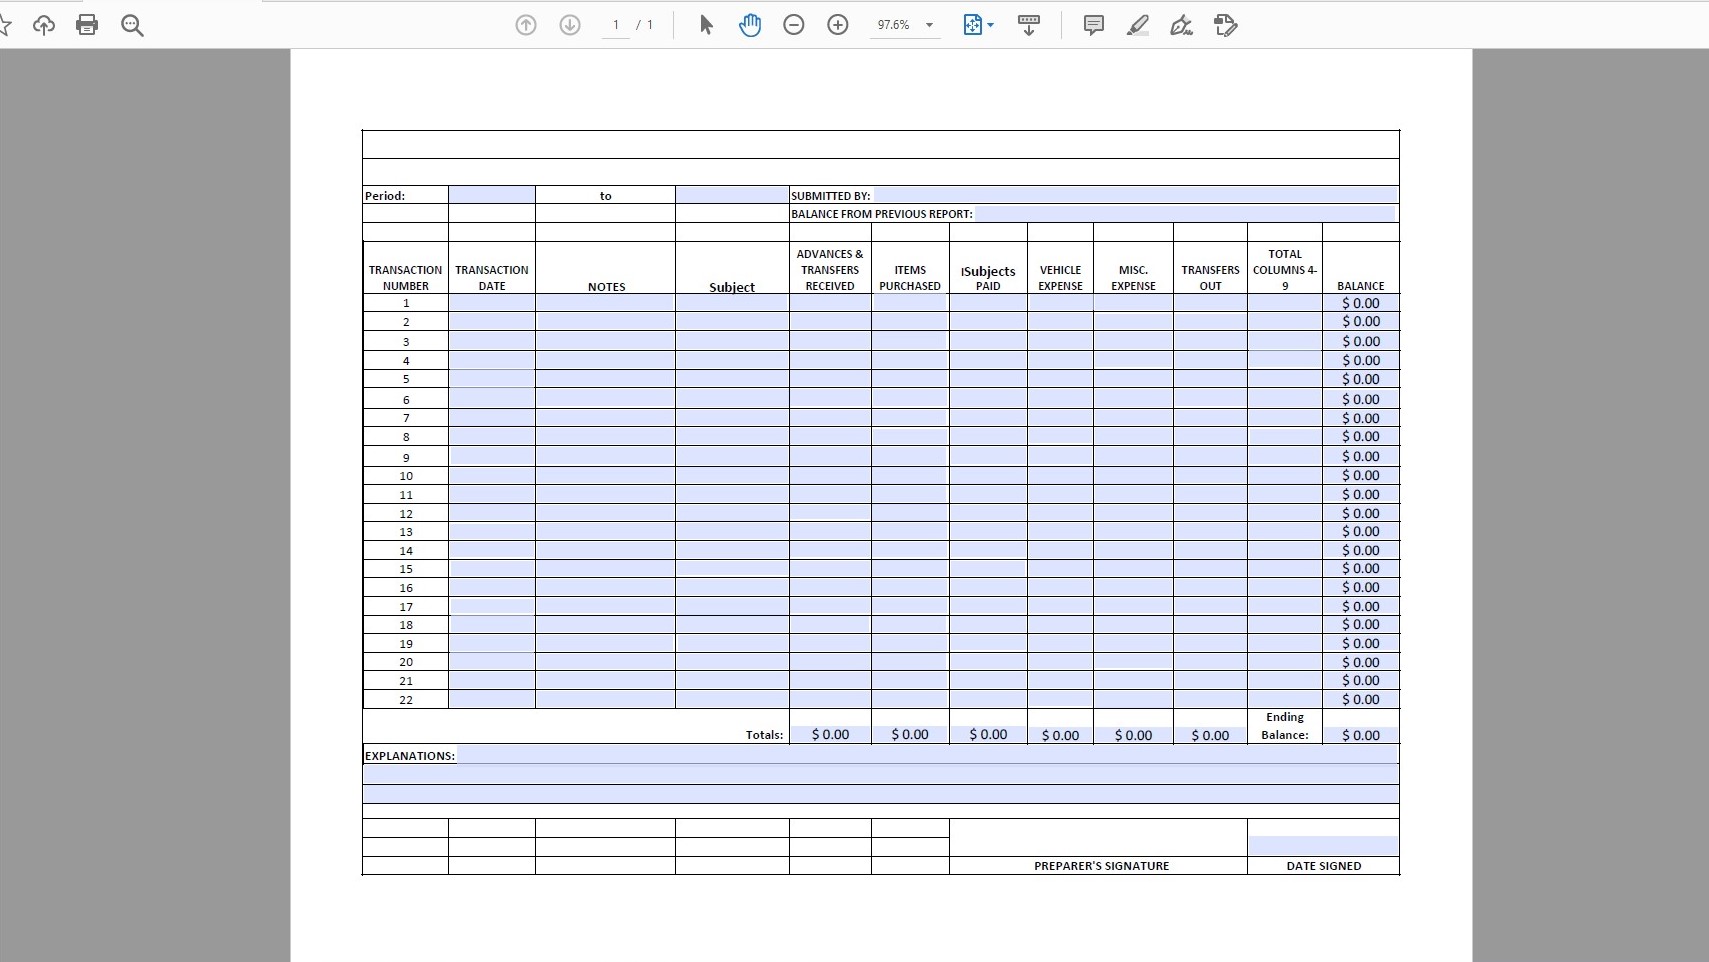Open the search tool
The width and height of the screenshot is (1709, 962).
coord(133,25)
